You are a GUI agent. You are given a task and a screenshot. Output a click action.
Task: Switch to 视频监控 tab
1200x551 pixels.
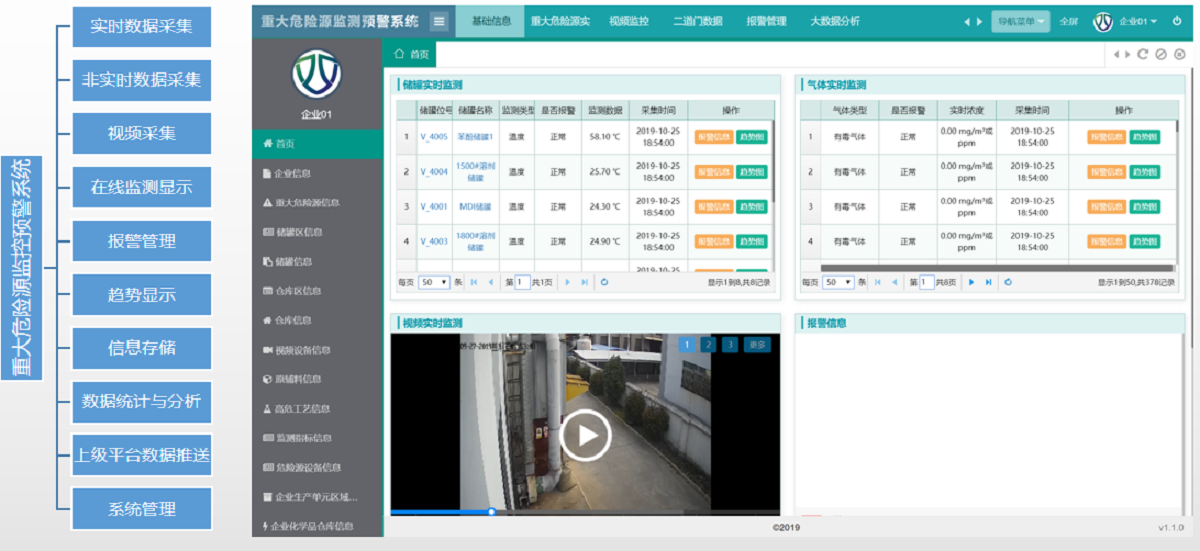629,21
